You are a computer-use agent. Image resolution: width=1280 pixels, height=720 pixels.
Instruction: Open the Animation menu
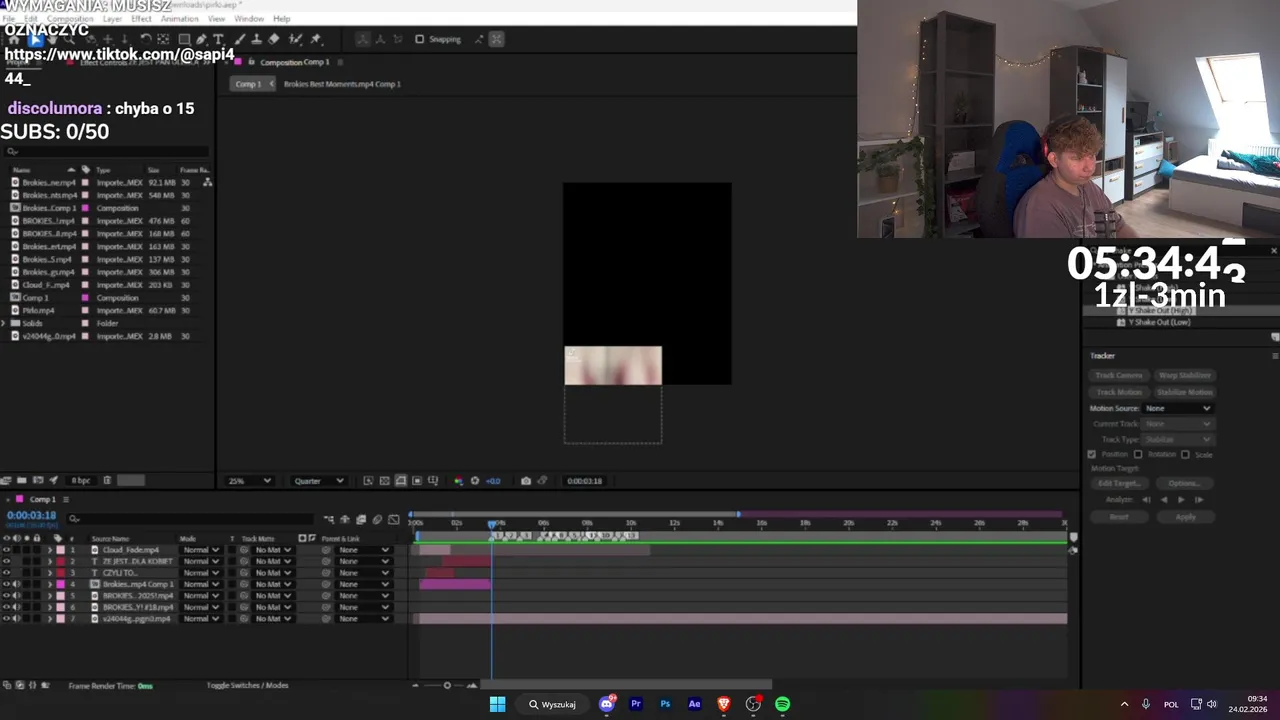pyautogui.click(x=179, y=19)
